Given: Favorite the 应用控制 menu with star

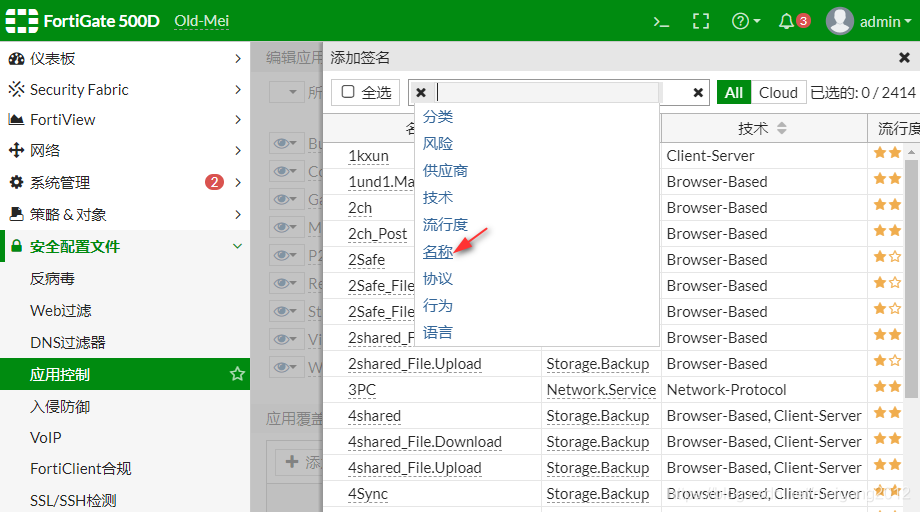Looking at the screenshot, I should tap(237, 374).
